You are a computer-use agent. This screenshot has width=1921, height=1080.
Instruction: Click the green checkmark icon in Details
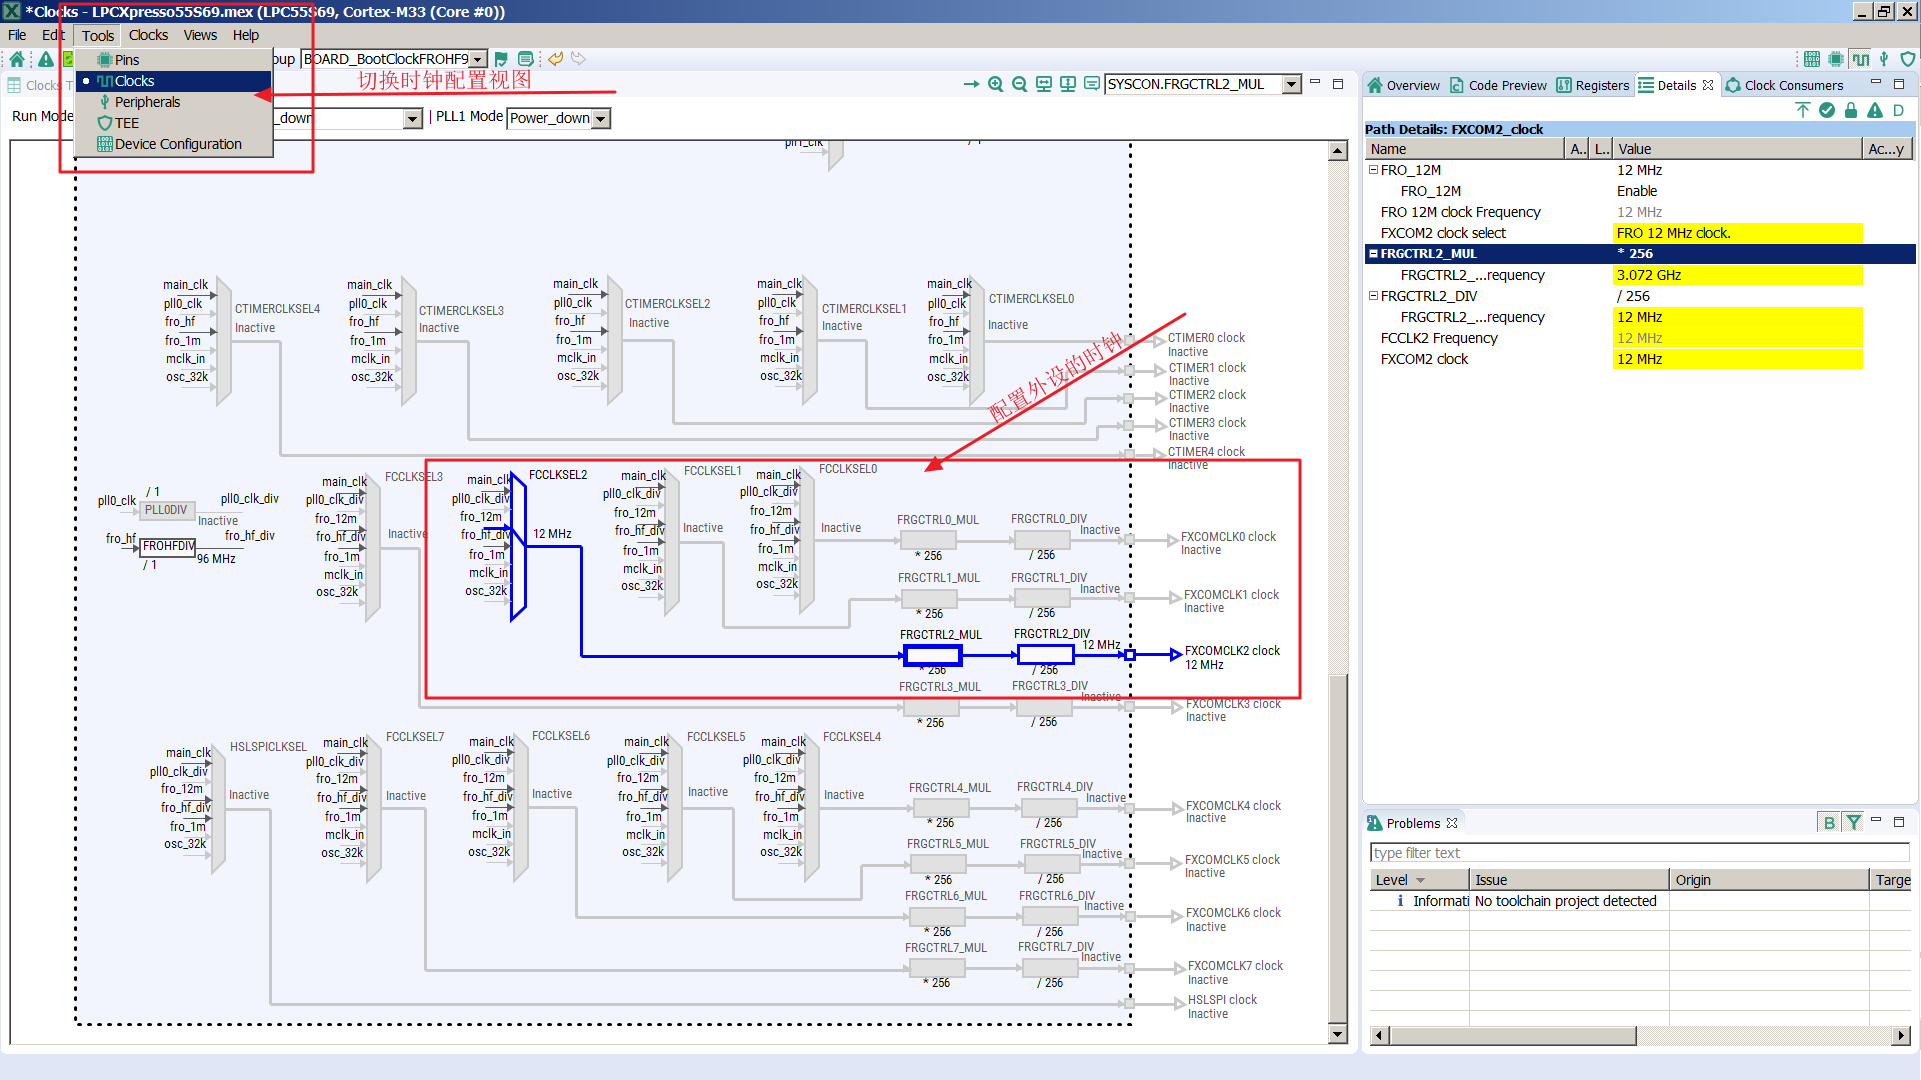point(1827,110)
